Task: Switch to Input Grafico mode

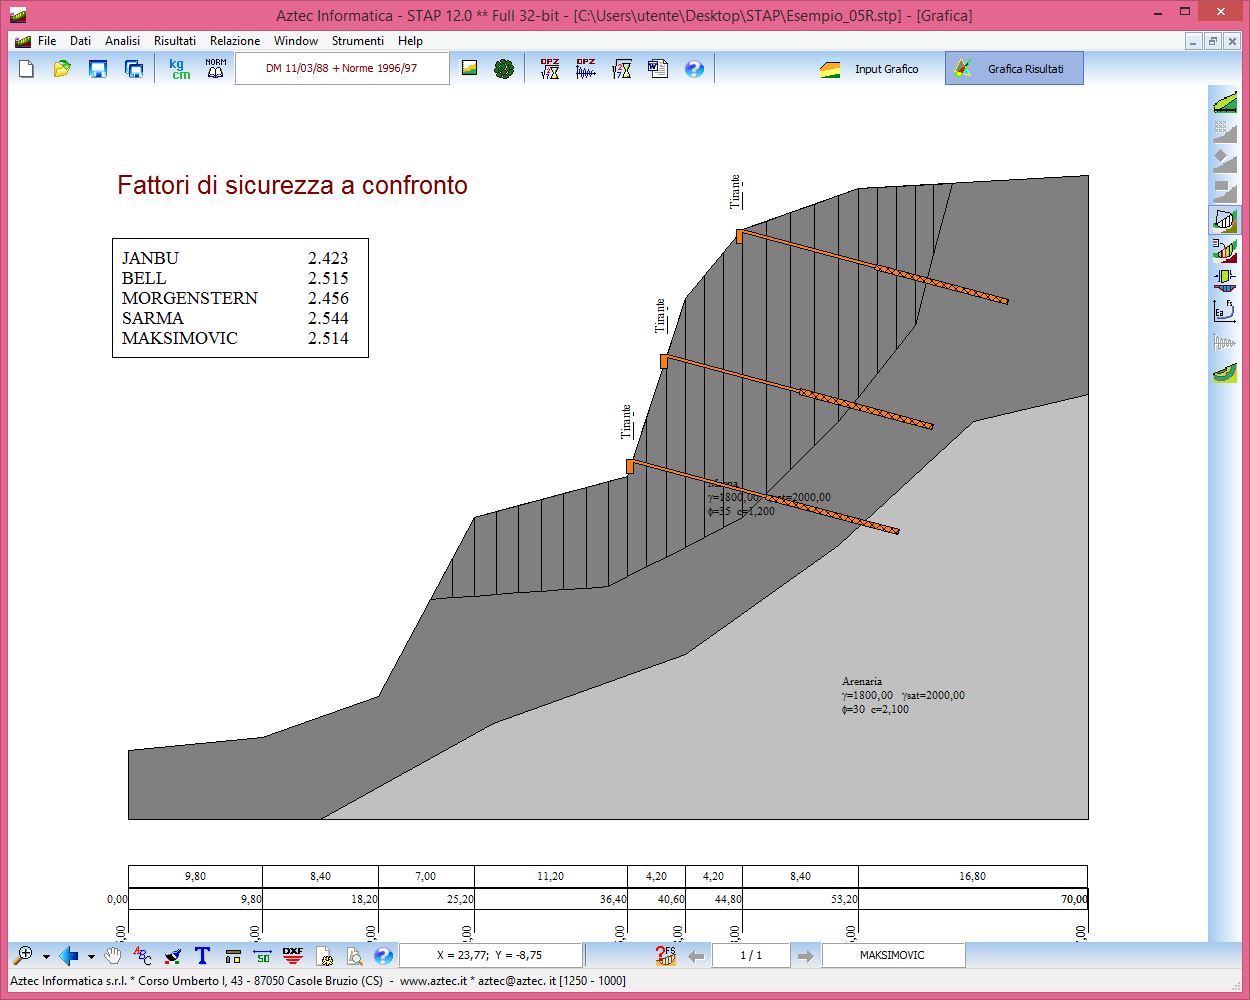Action: tap(870, 69)
